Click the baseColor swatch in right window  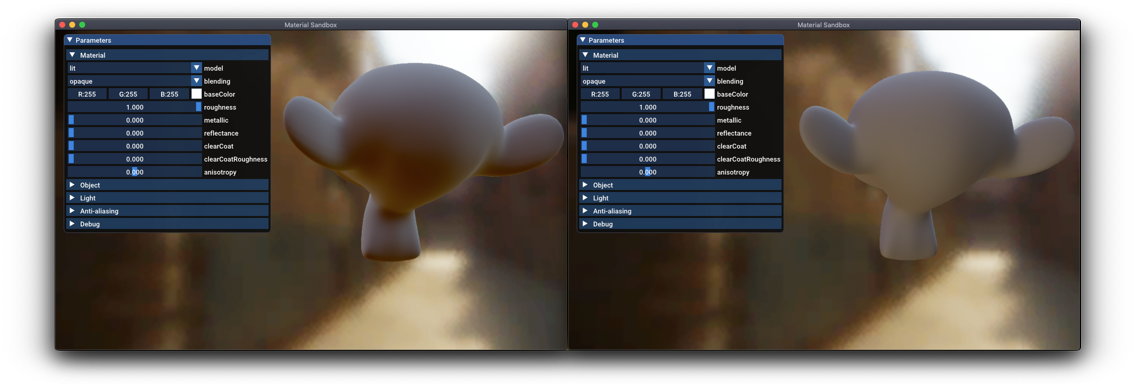709,94
